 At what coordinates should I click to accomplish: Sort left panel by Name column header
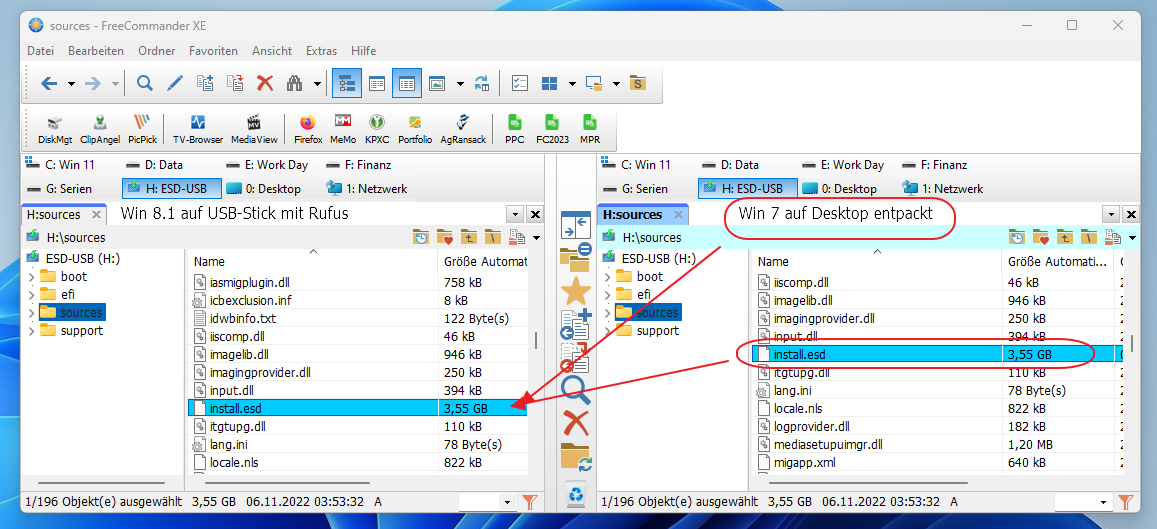point(314,261)
